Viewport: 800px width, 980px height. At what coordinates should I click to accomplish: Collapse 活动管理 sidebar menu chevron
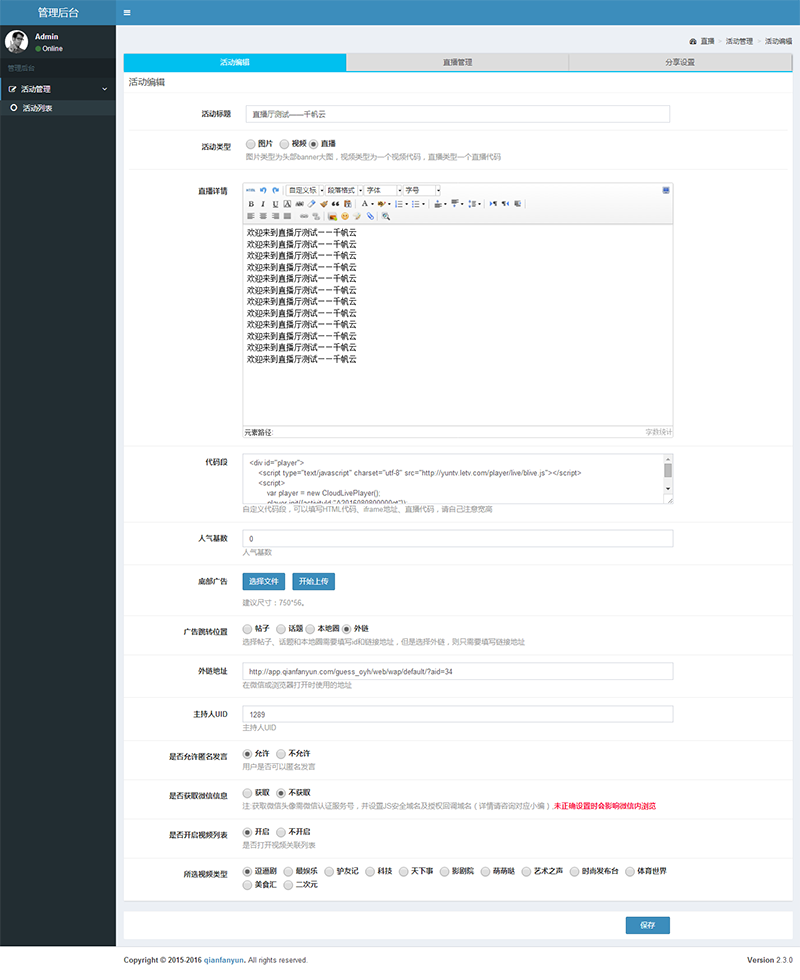point(104,89)
